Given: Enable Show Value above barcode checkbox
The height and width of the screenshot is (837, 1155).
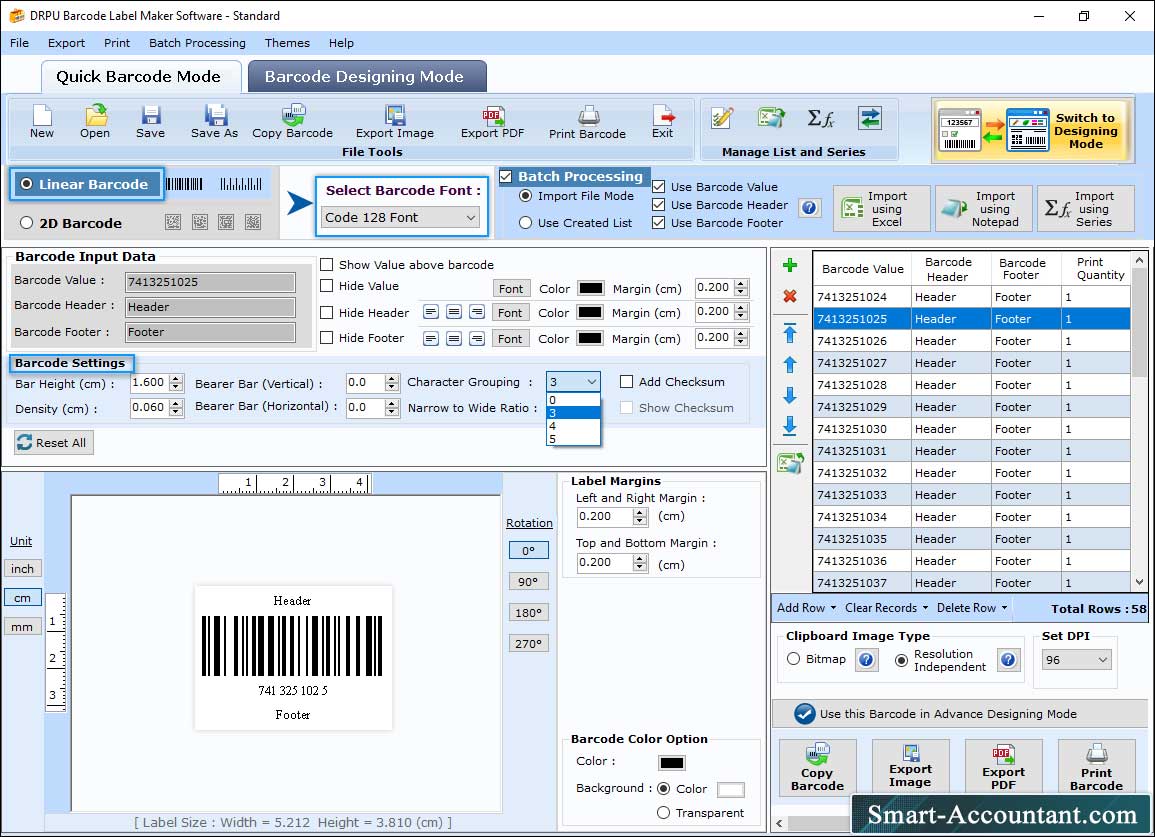Looking at the screenshot, I should click(326, 265).
